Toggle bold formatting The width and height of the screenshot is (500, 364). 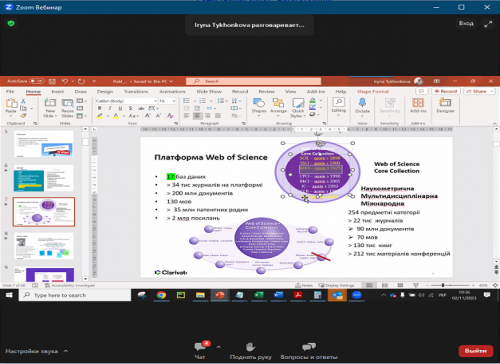click(x=99, y=108)
